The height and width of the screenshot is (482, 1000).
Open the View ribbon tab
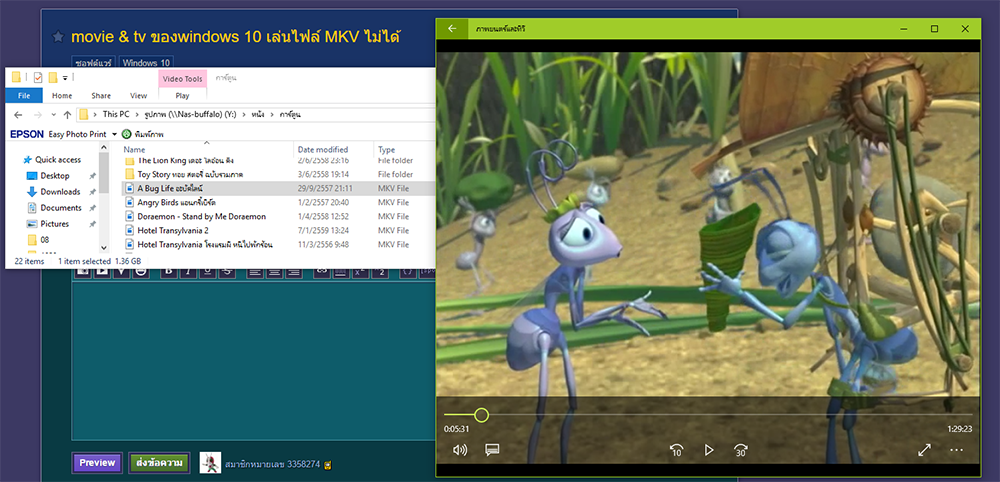pyautogui.click(x=138, y=96)
